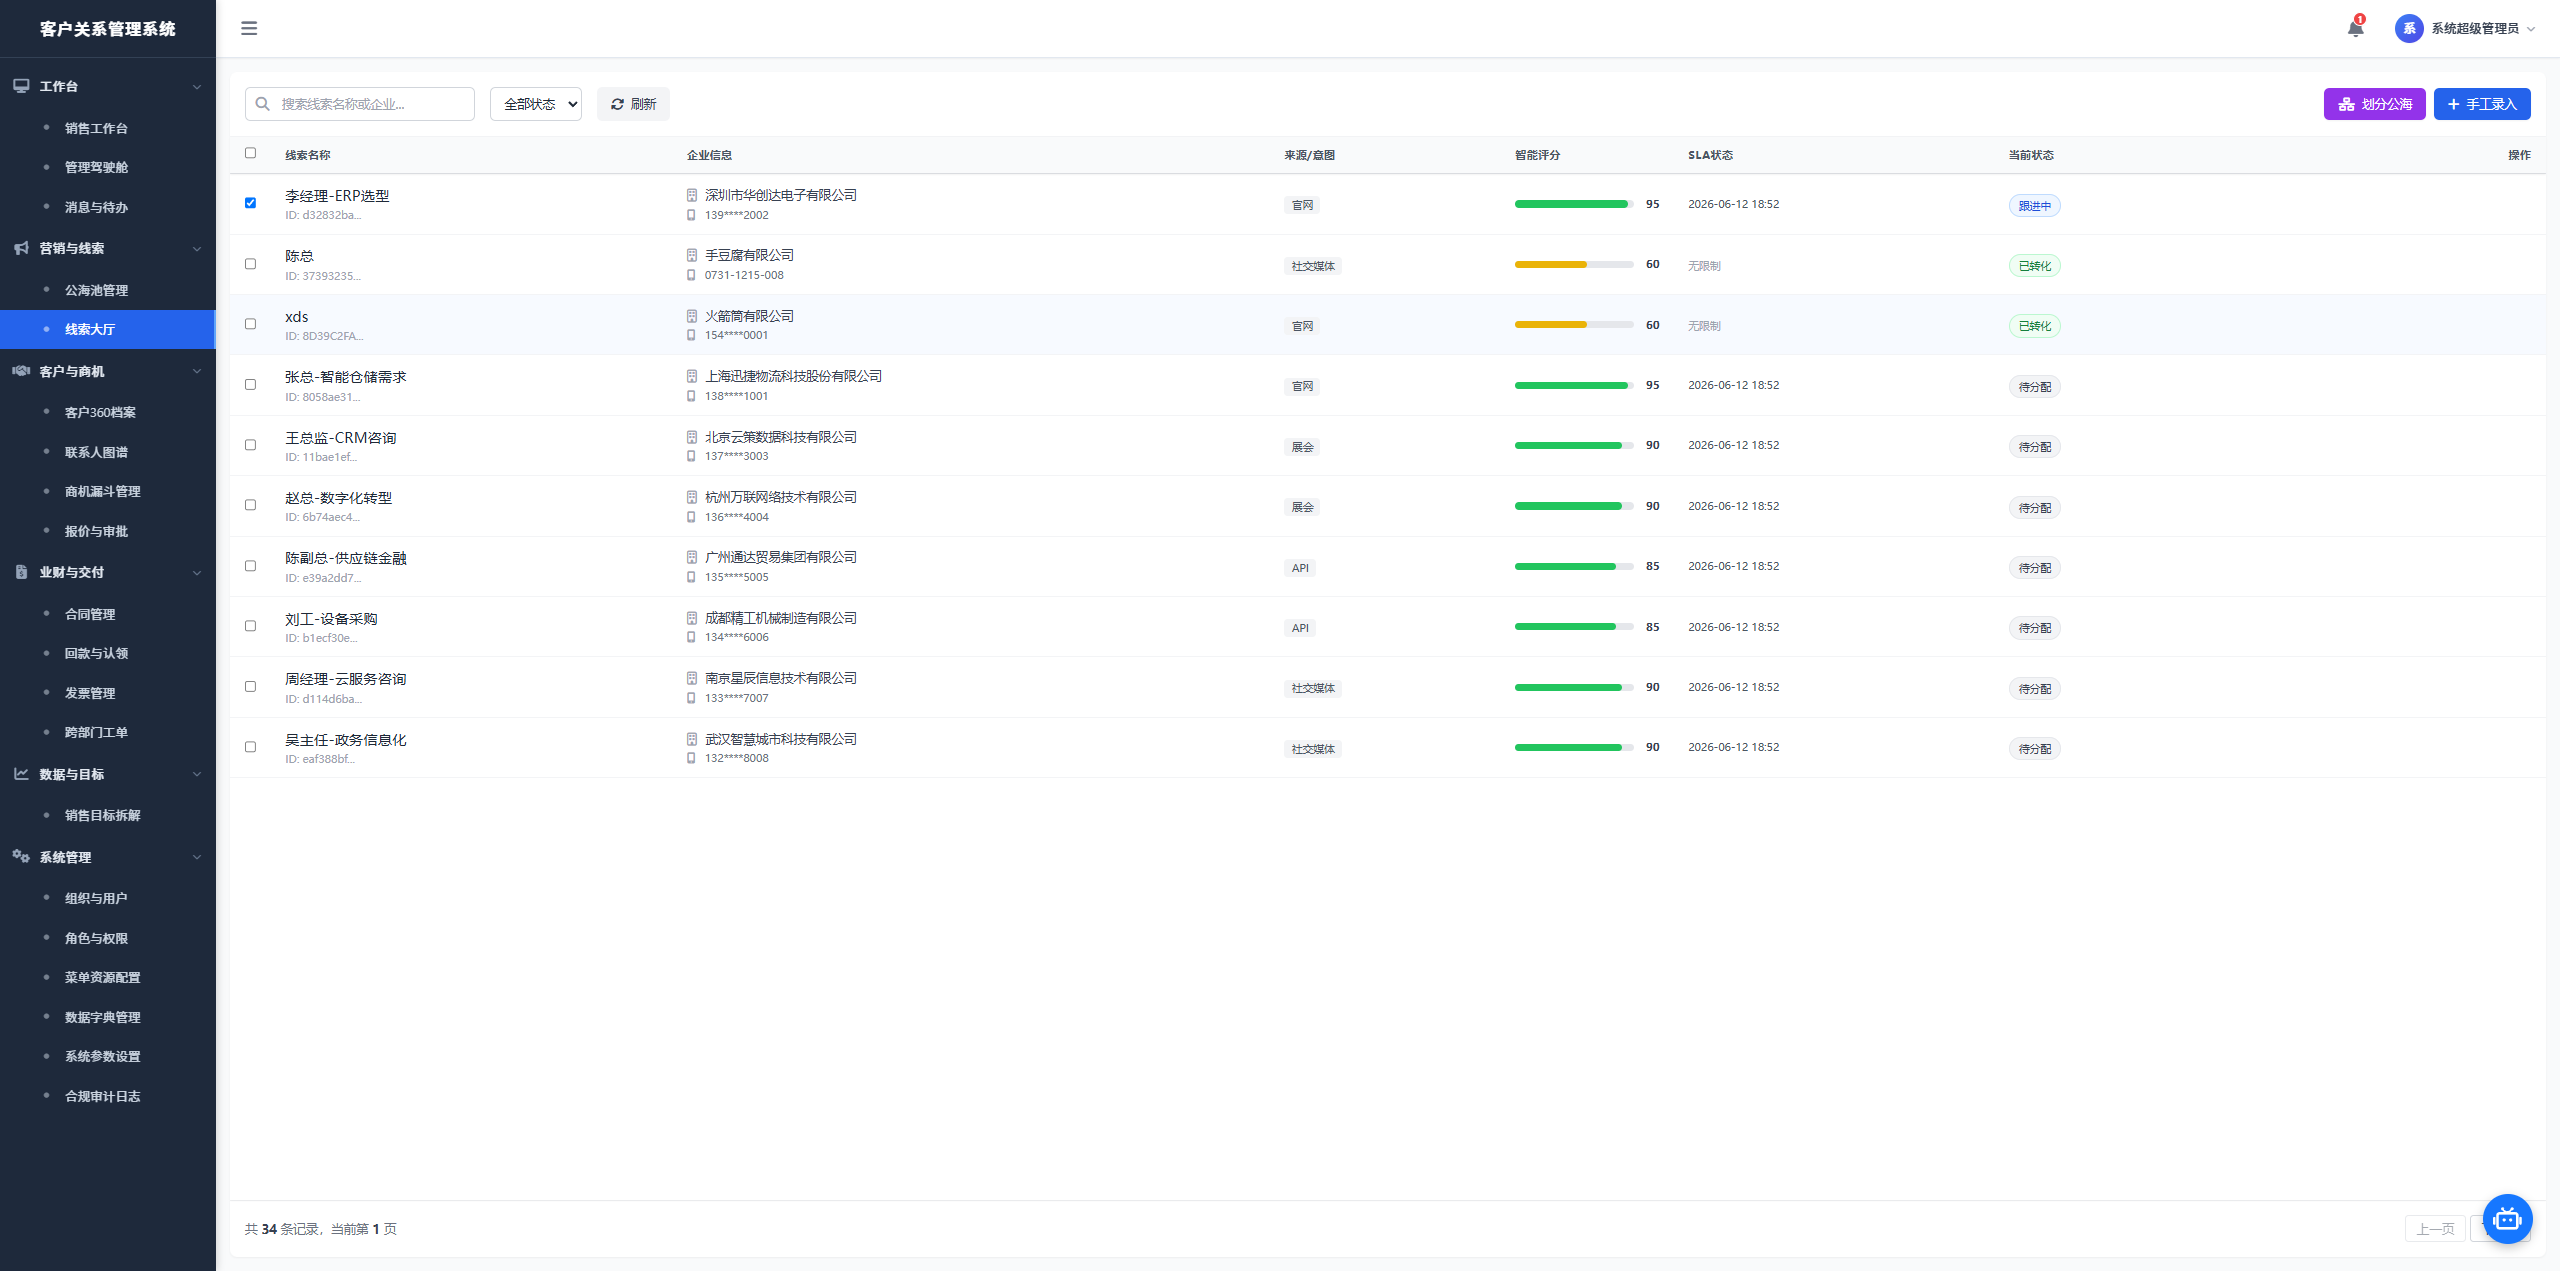Check the 张总-智能仓储需求 row checkbox

click(x=250, y=385)
